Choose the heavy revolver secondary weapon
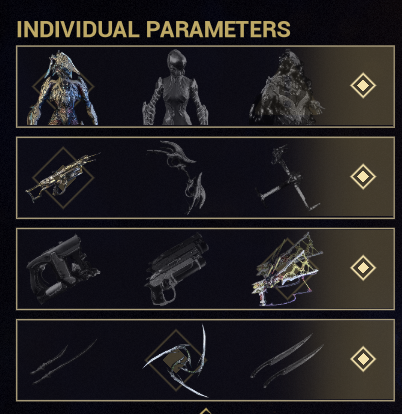Screen dimensions: 402x414 click(x=177, y=269)
